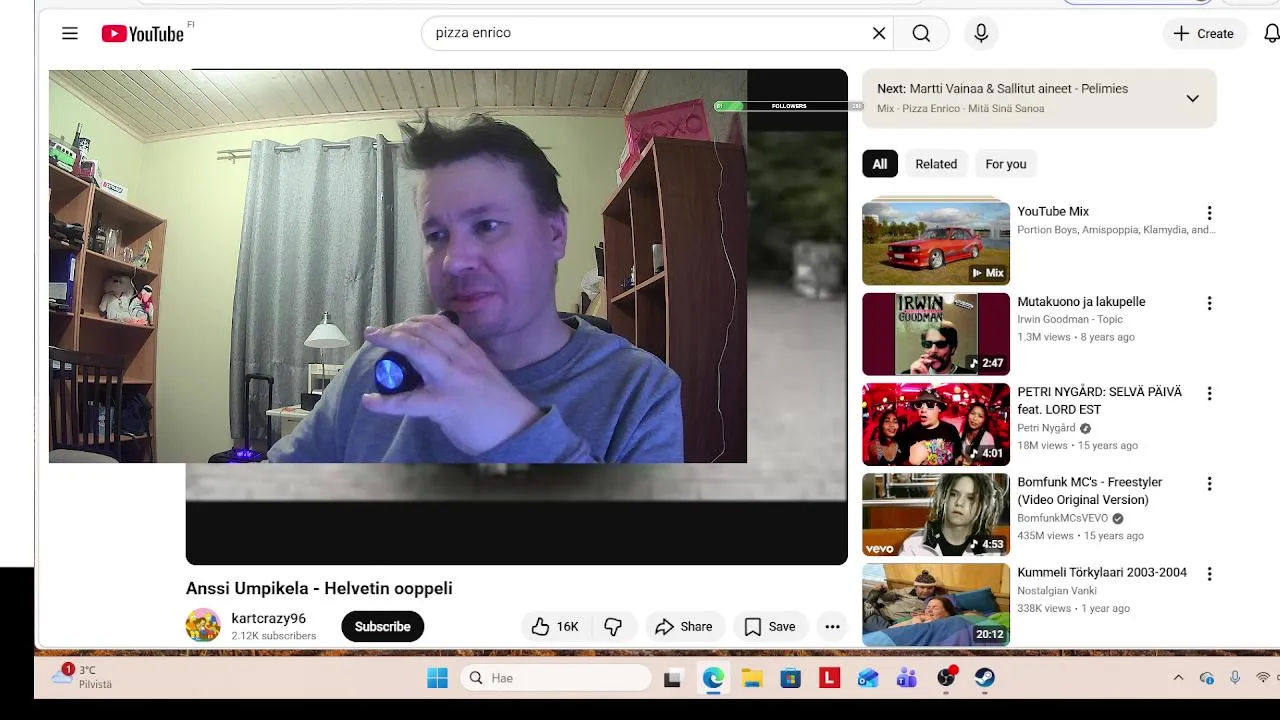Open options for Petri Nygård video

click(x=1209, y=394)
